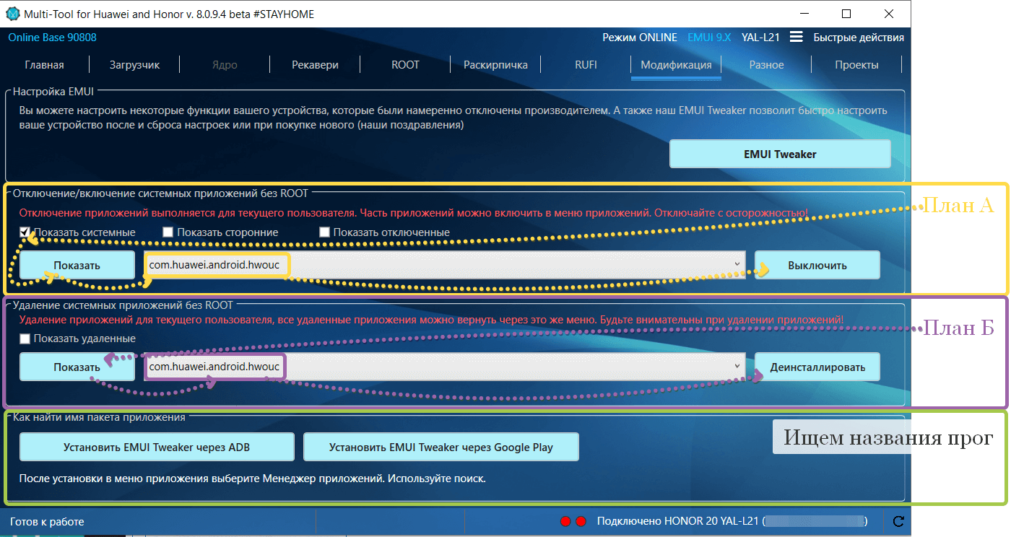Click Установить EMUI Tweaker через Google Play
The height and width of the screenshot is (537, 1024).
[441, 447]
